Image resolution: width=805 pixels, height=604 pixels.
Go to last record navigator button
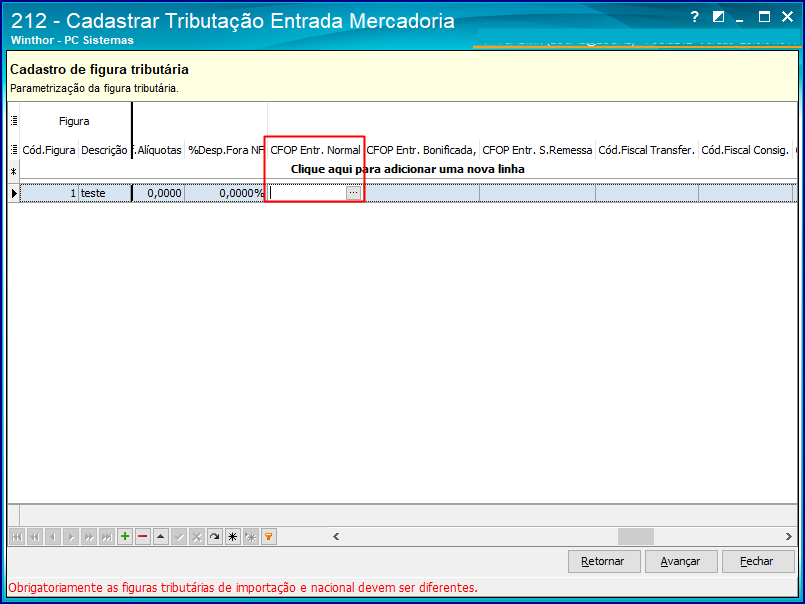pyautogui.click(x=107, y=537)
